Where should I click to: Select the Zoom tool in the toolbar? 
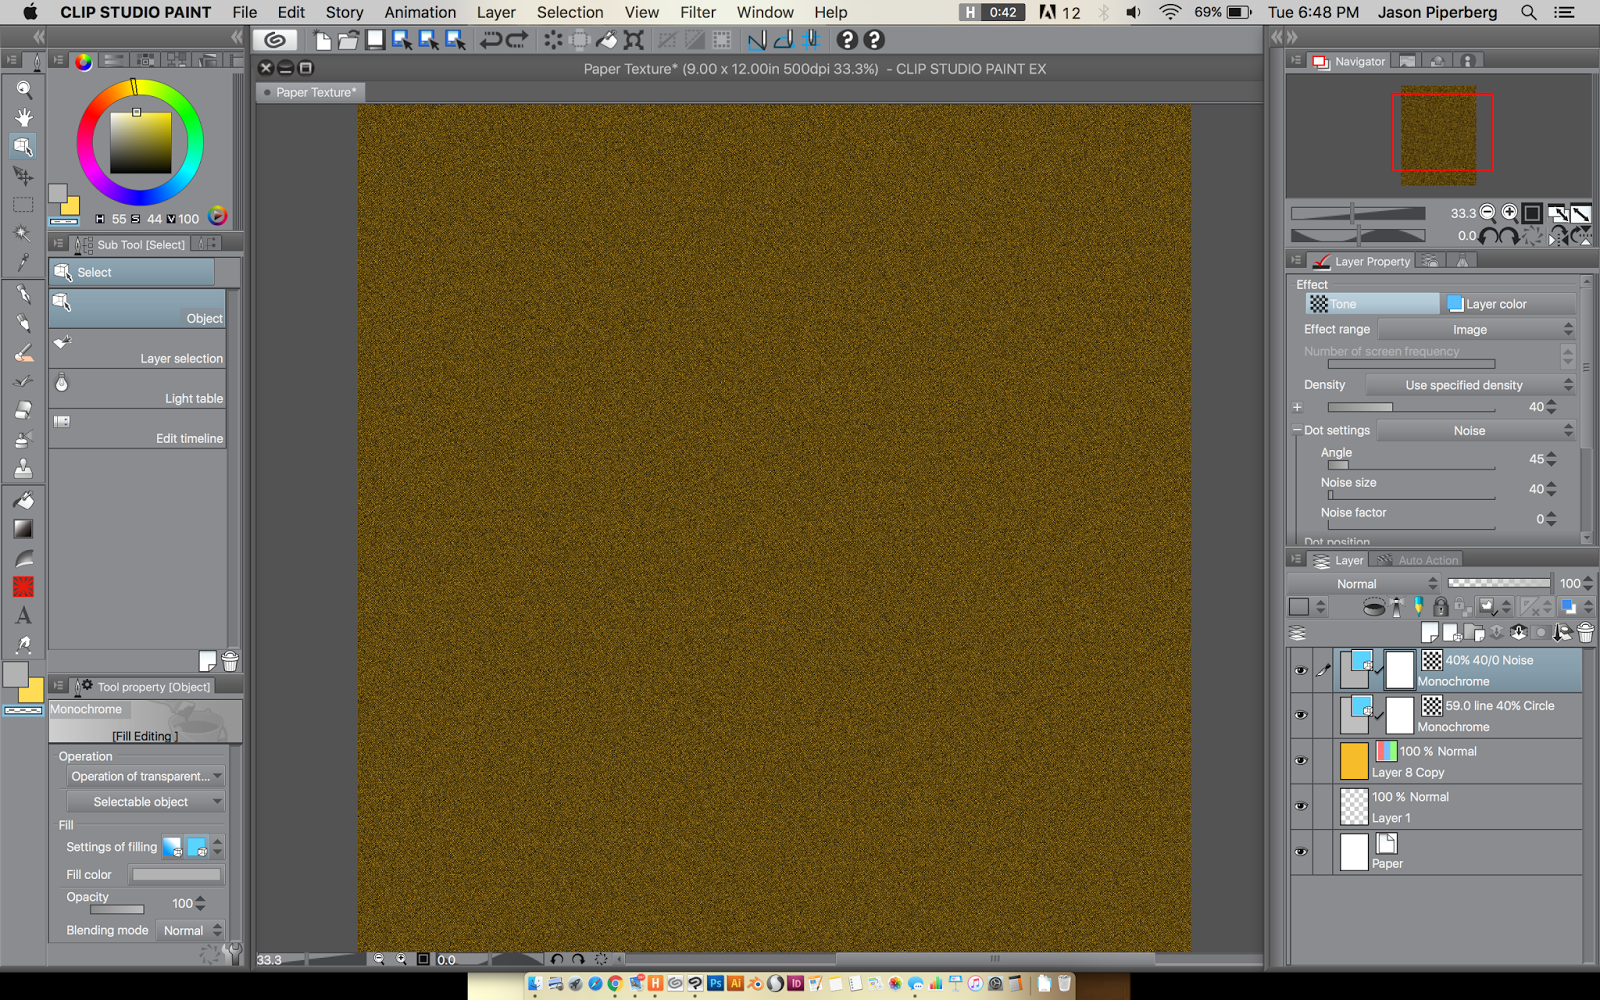pos(23,89)
